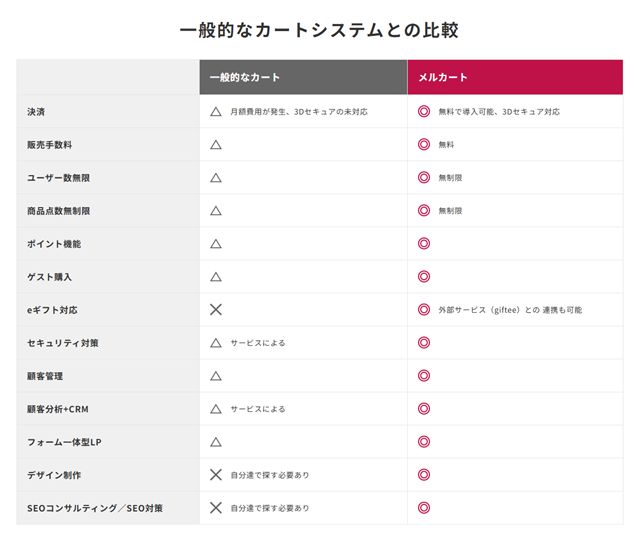Click the double-circle icon in the ゲスト購入 row
This screenshot has height=534, width=640.
(x=423, y=277)
